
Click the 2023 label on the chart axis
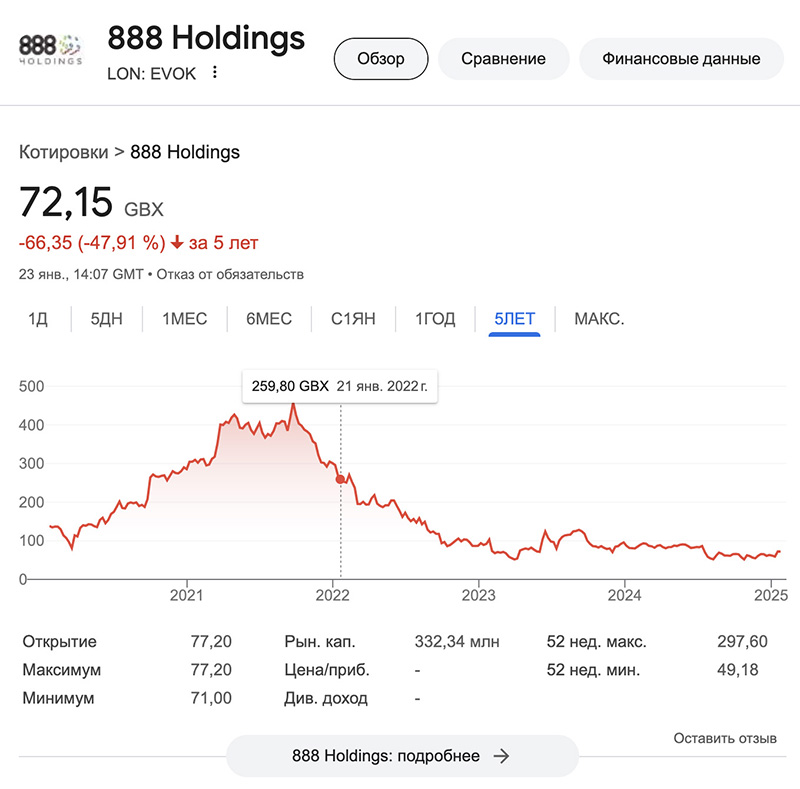[478, 596]
